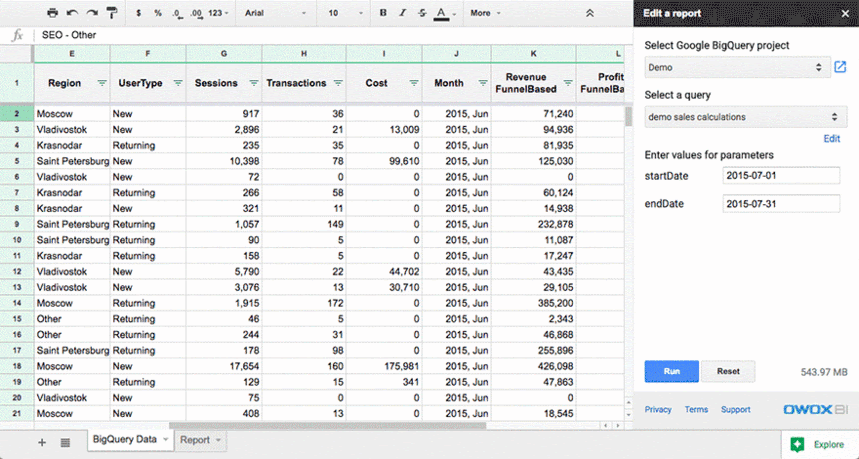Open the Support link
Image resolution: width=859 pixels, height=459 pixels.
pos(736,410)
